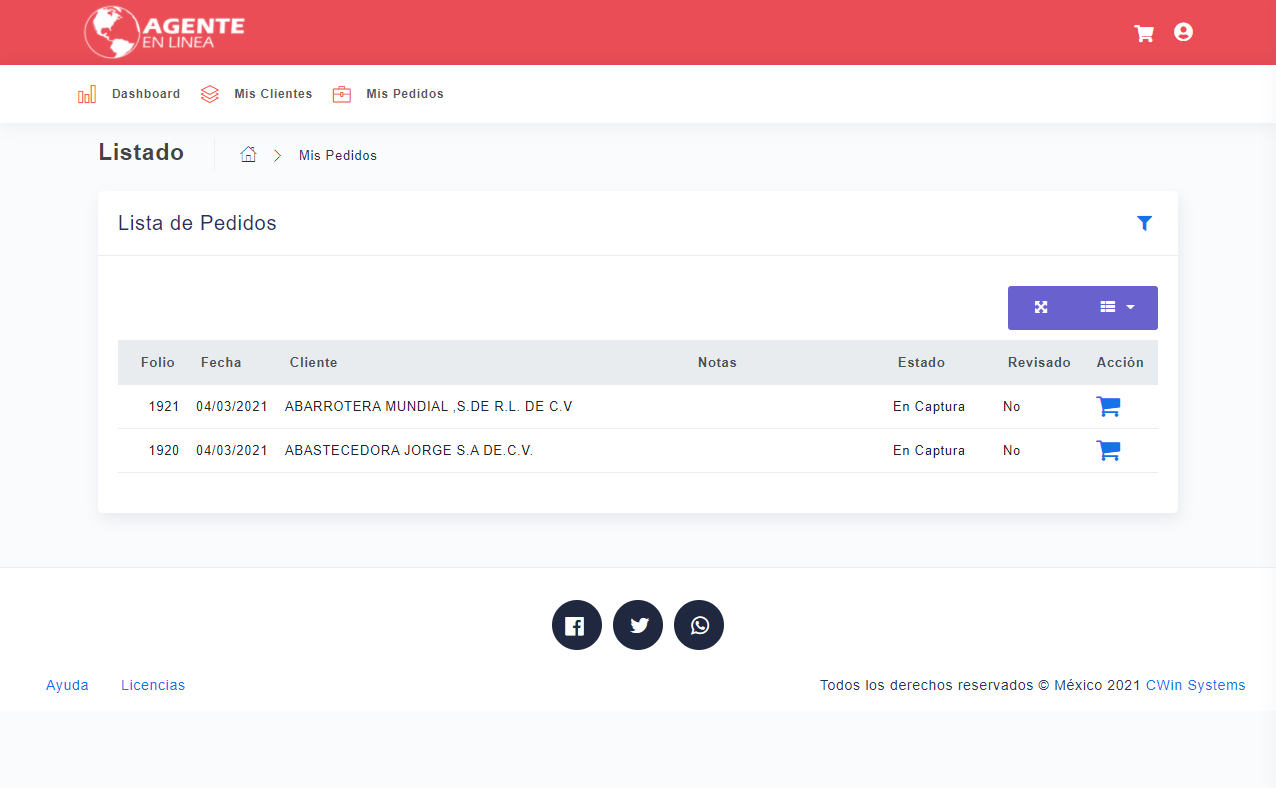Go to the Dashboard menu item

coord(130,94)
